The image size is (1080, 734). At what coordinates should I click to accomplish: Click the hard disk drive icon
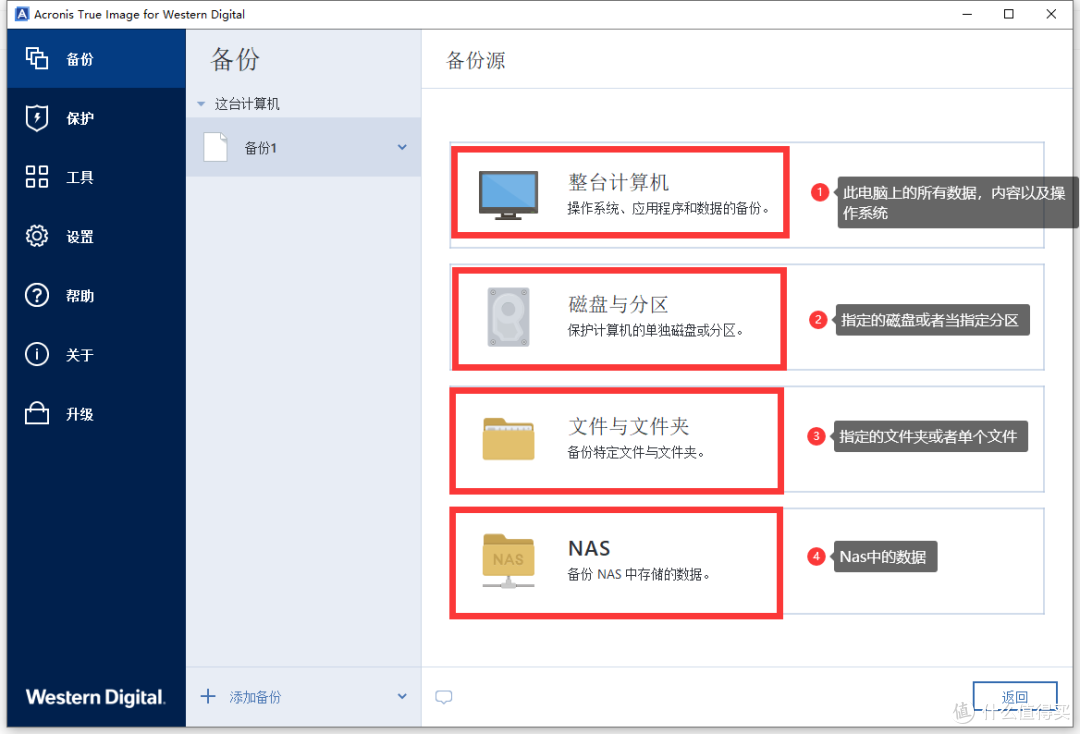point(508,317)
